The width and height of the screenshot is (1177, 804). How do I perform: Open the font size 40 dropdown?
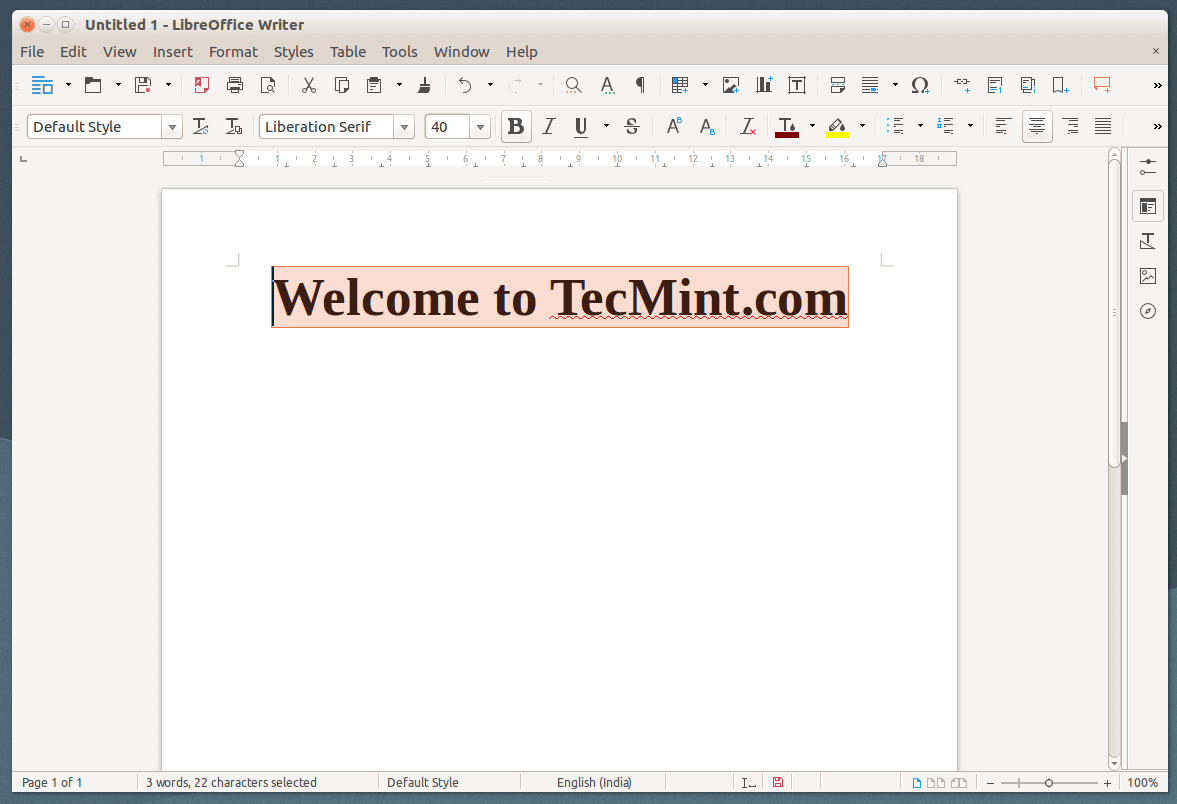[x=480, y=127]
